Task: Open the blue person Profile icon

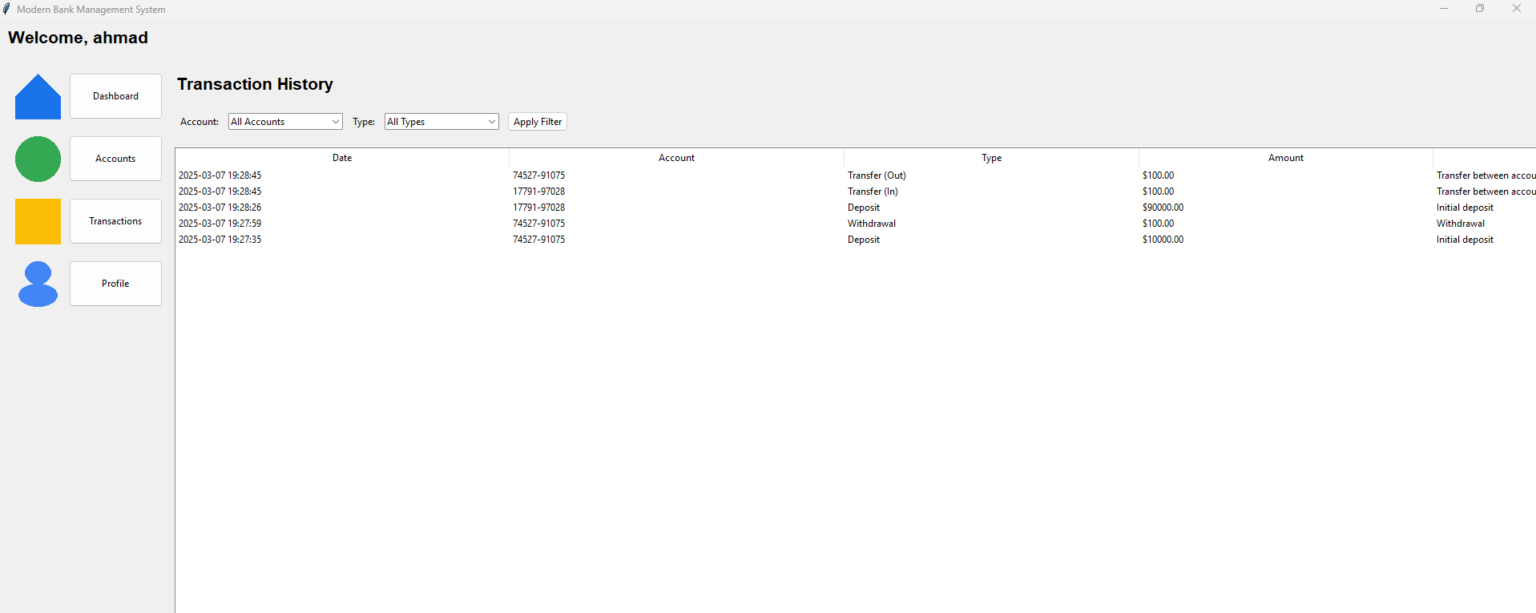Action: 37,283
